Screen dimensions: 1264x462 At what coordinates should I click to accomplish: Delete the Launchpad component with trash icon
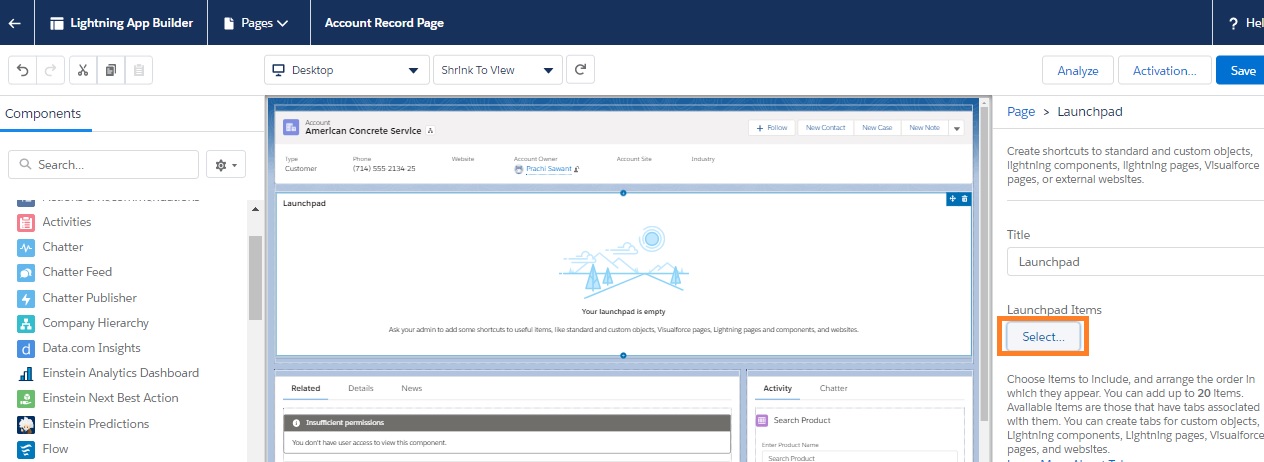(965, 199)
